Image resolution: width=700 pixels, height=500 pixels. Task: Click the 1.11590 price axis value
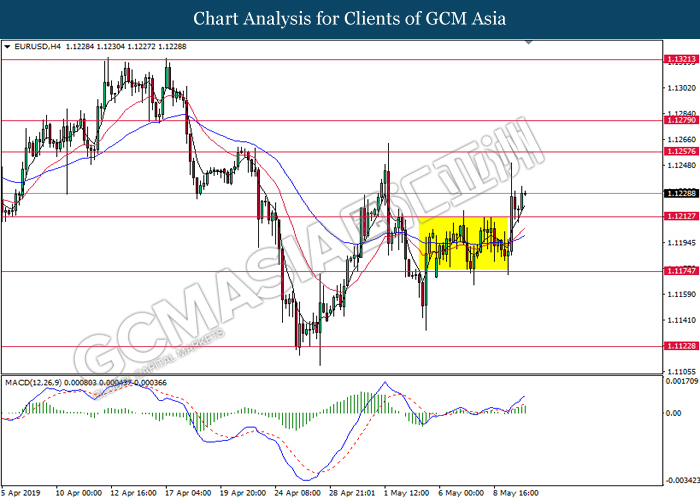[681, 294]
